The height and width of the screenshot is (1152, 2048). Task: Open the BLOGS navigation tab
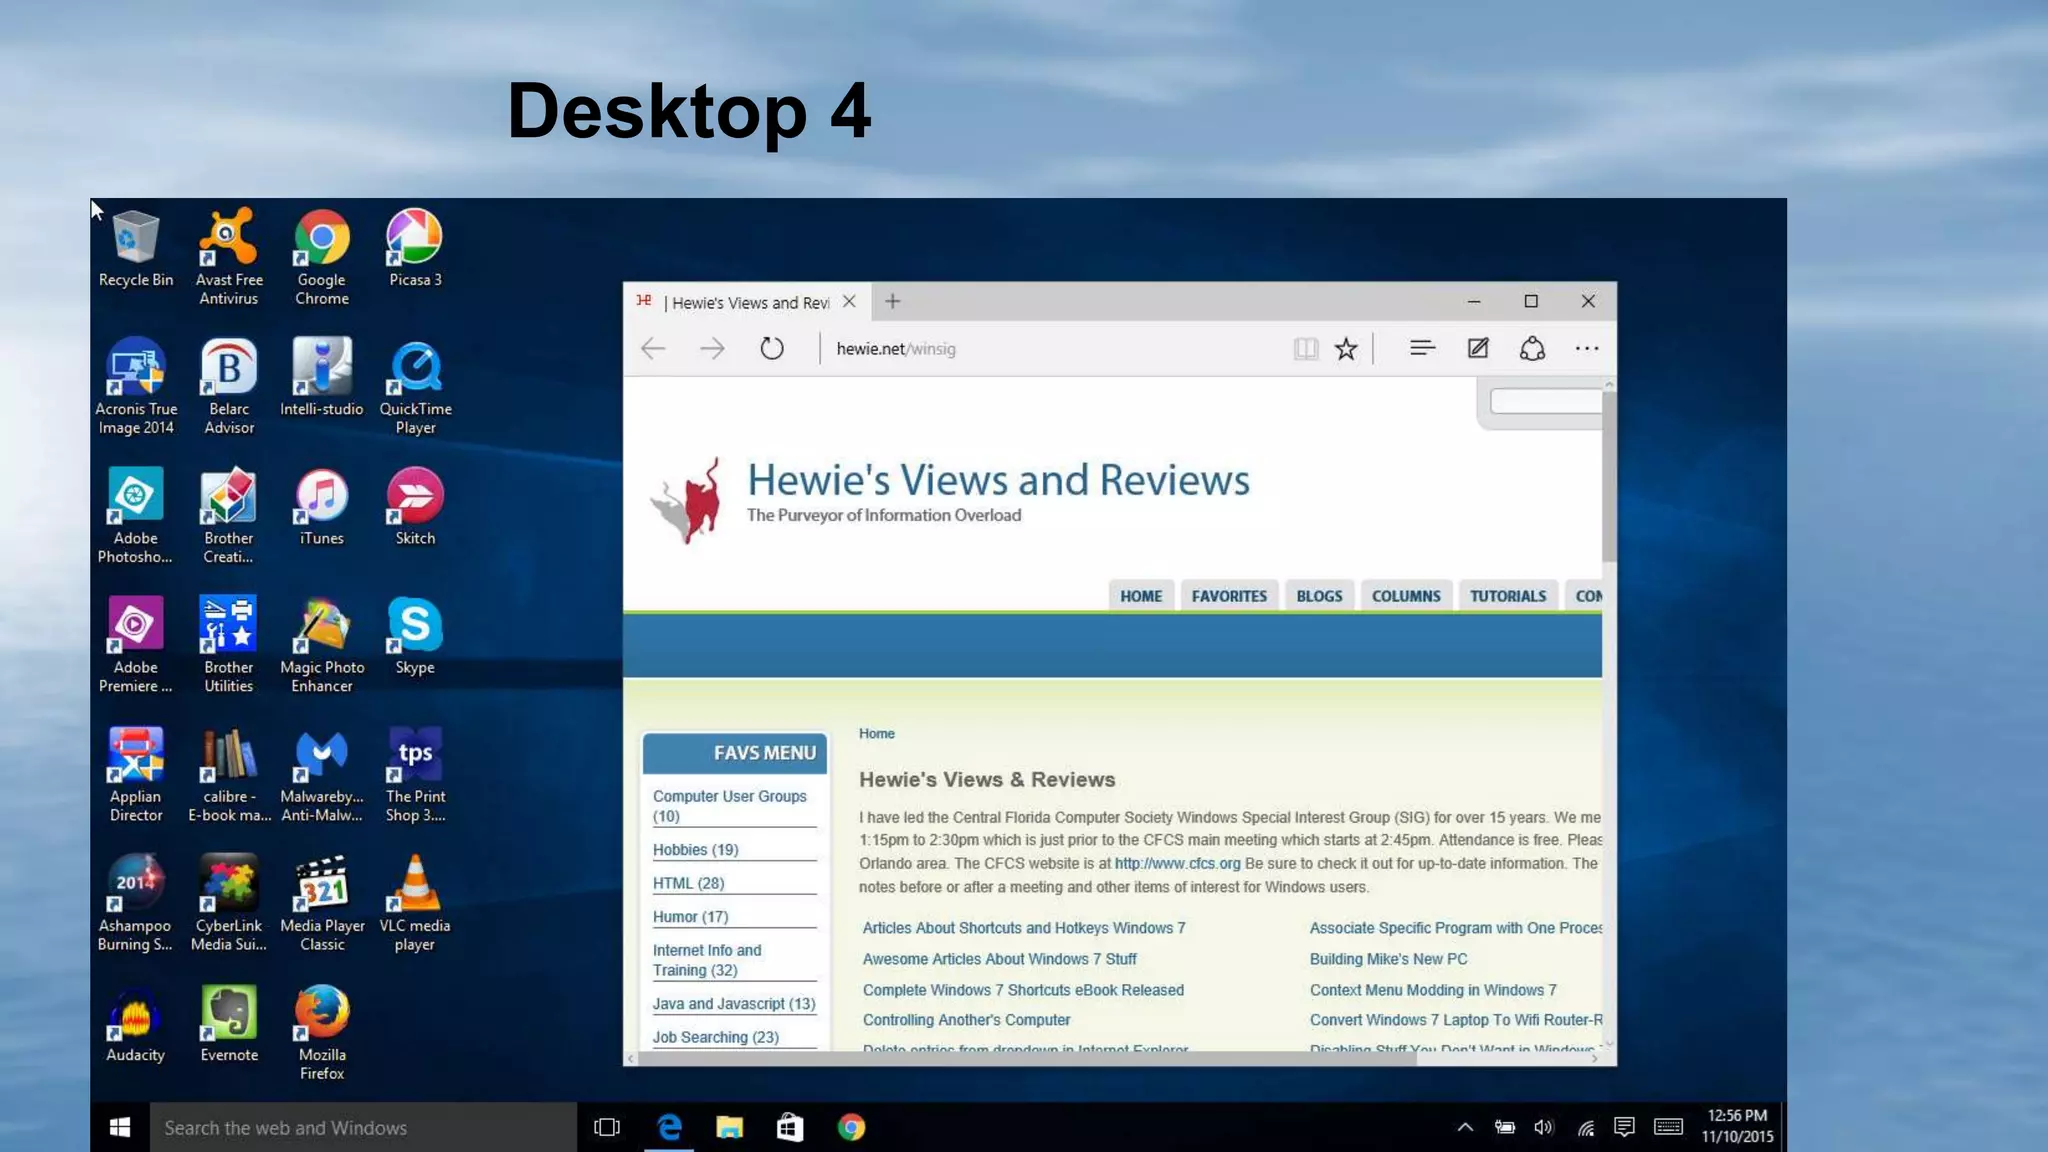(1319, 595)
